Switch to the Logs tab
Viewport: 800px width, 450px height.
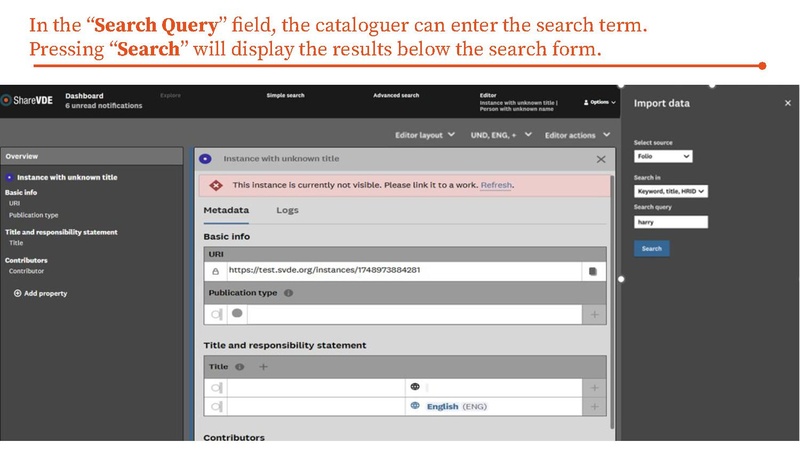pos(287,210)
